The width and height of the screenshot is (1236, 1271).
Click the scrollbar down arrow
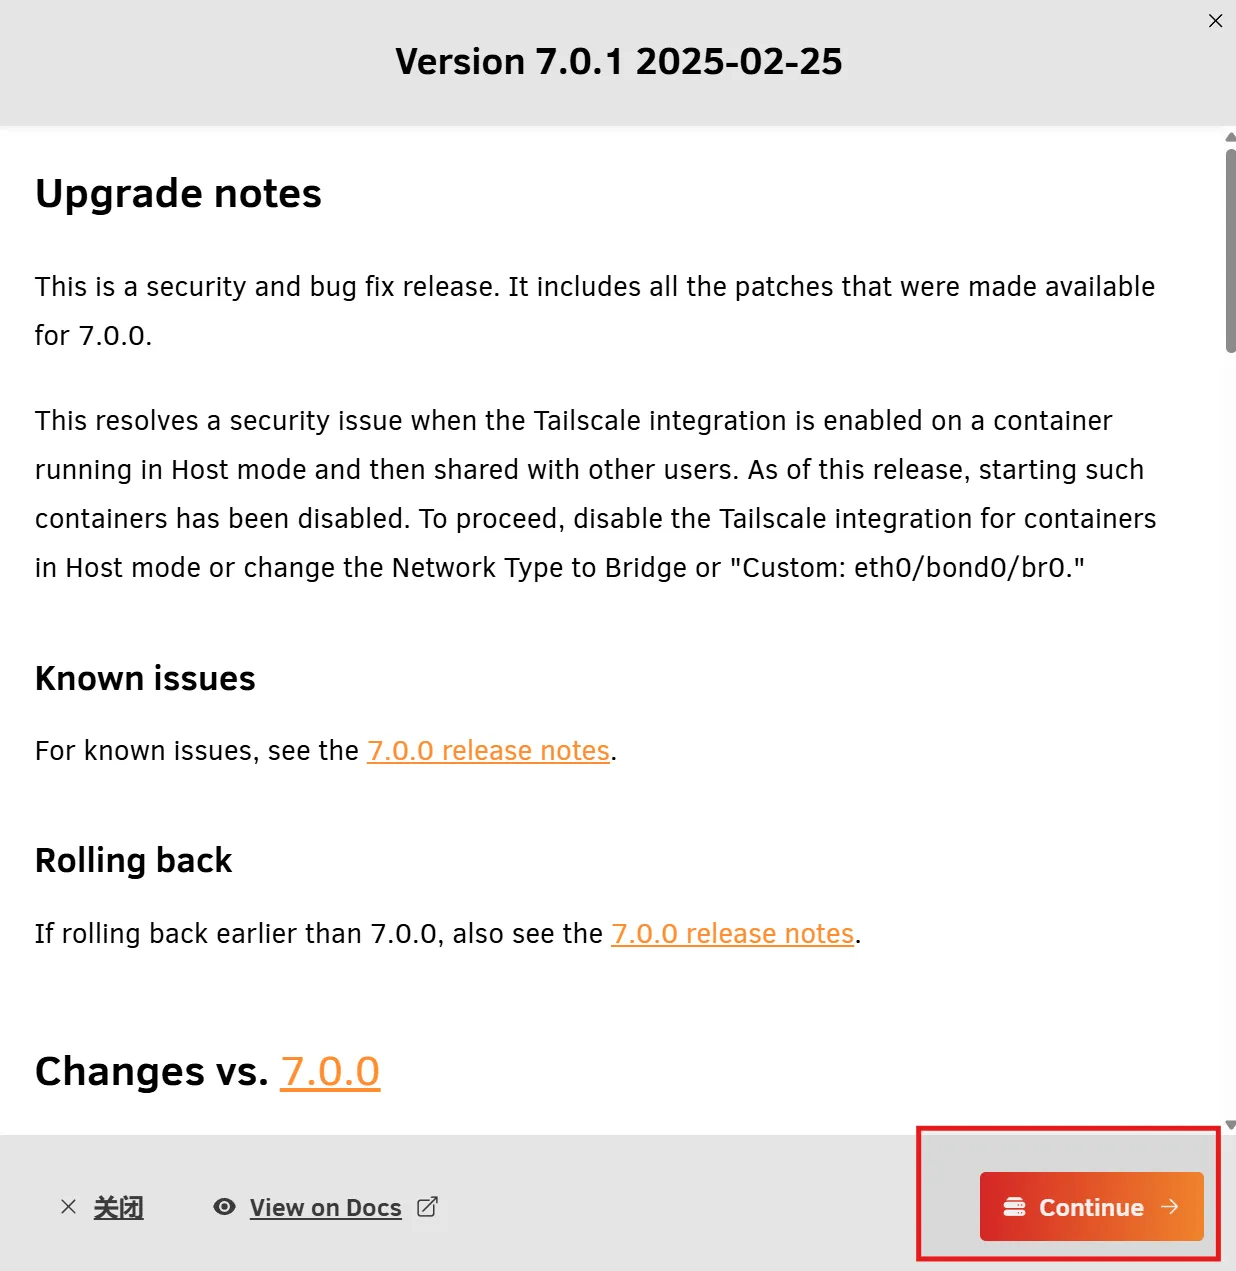tap(1230, 1125)
